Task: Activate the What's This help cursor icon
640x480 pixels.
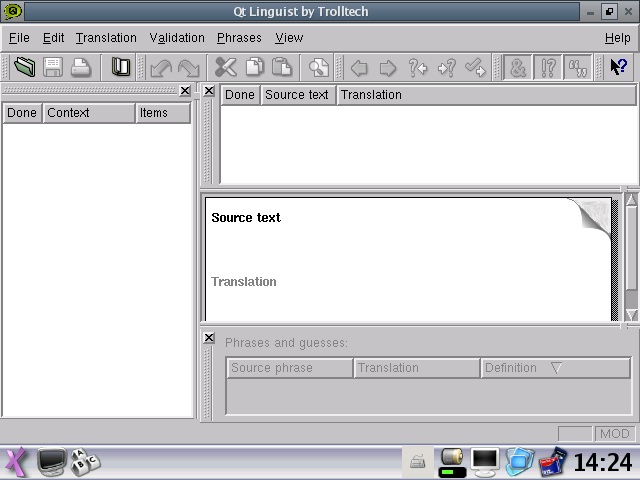Action: (x=619, y=68)
